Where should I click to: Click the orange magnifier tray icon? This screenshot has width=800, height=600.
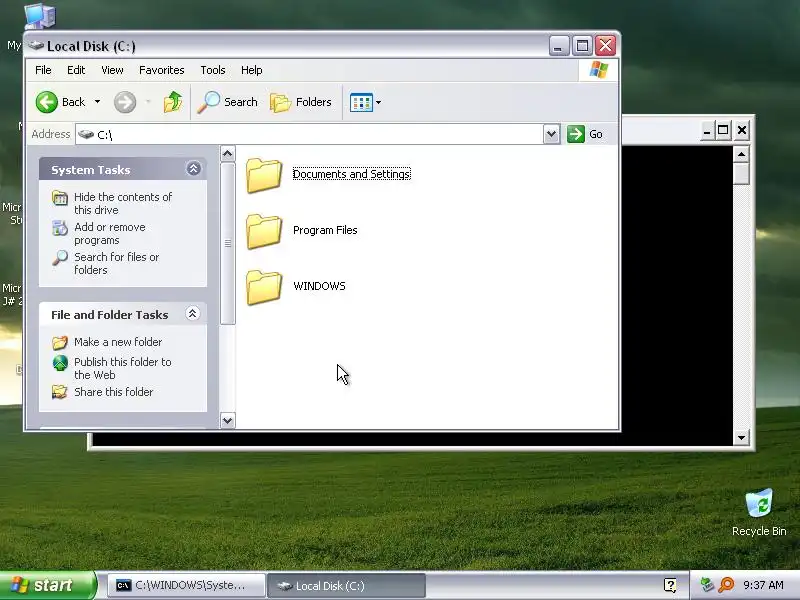(726, 585)
